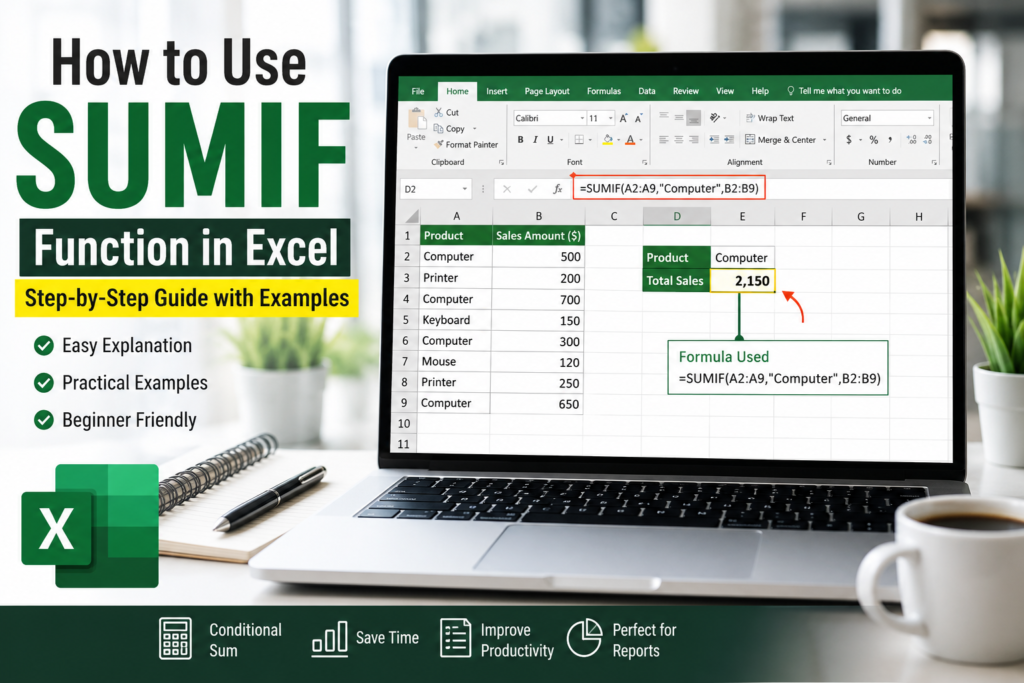Switch to the Insert tab

coord(496,91)
